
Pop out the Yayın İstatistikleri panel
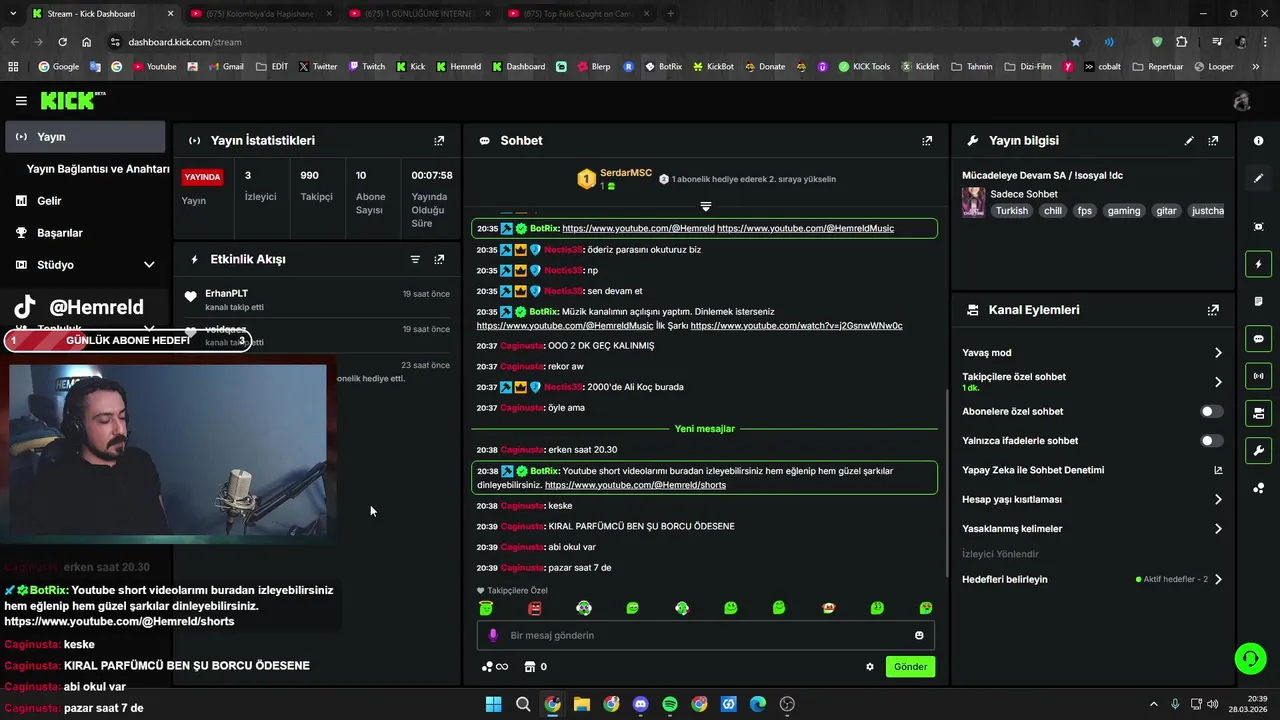click(x=439, y=141)
